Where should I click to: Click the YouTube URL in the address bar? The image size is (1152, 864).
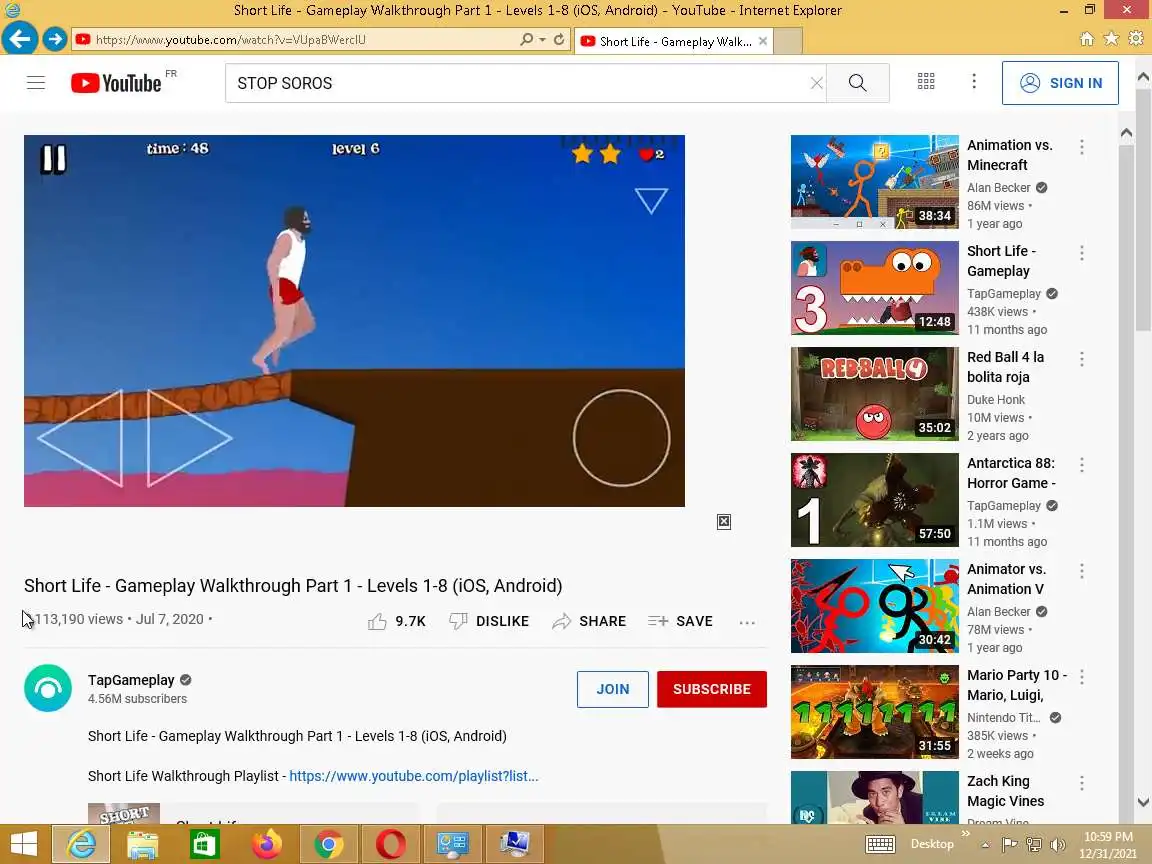[230, 40]
